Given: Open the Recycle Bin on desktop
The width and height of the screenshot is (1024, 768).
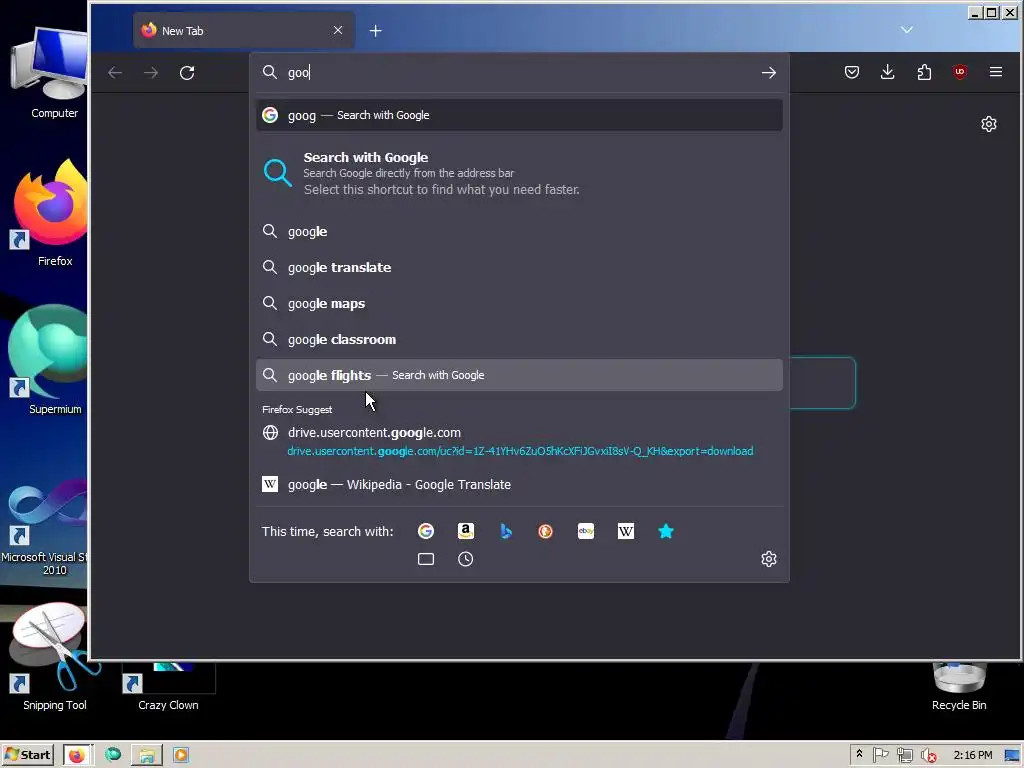Looking at the screenshot, I should point(959,686).
